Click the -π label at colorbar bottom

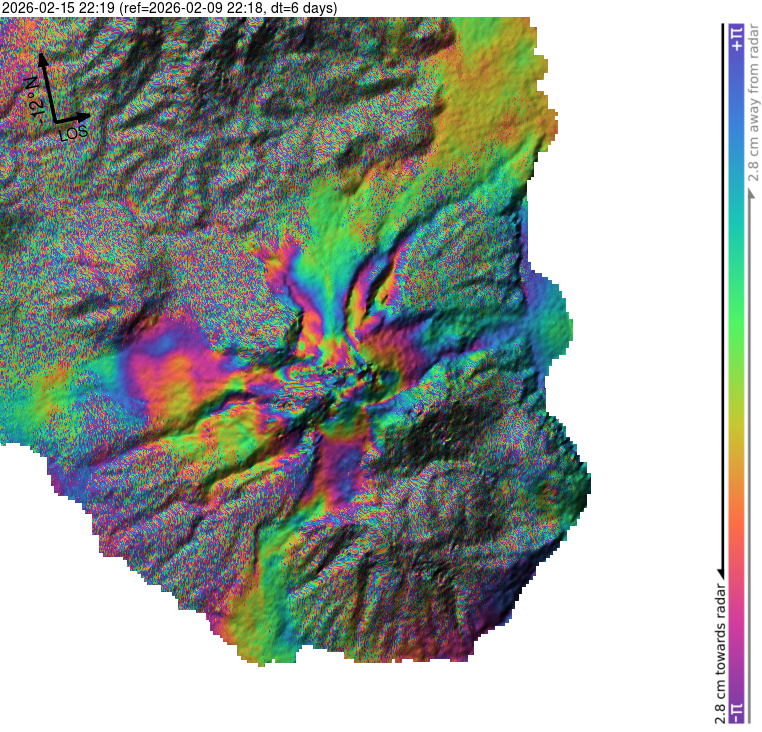[736, 710]
